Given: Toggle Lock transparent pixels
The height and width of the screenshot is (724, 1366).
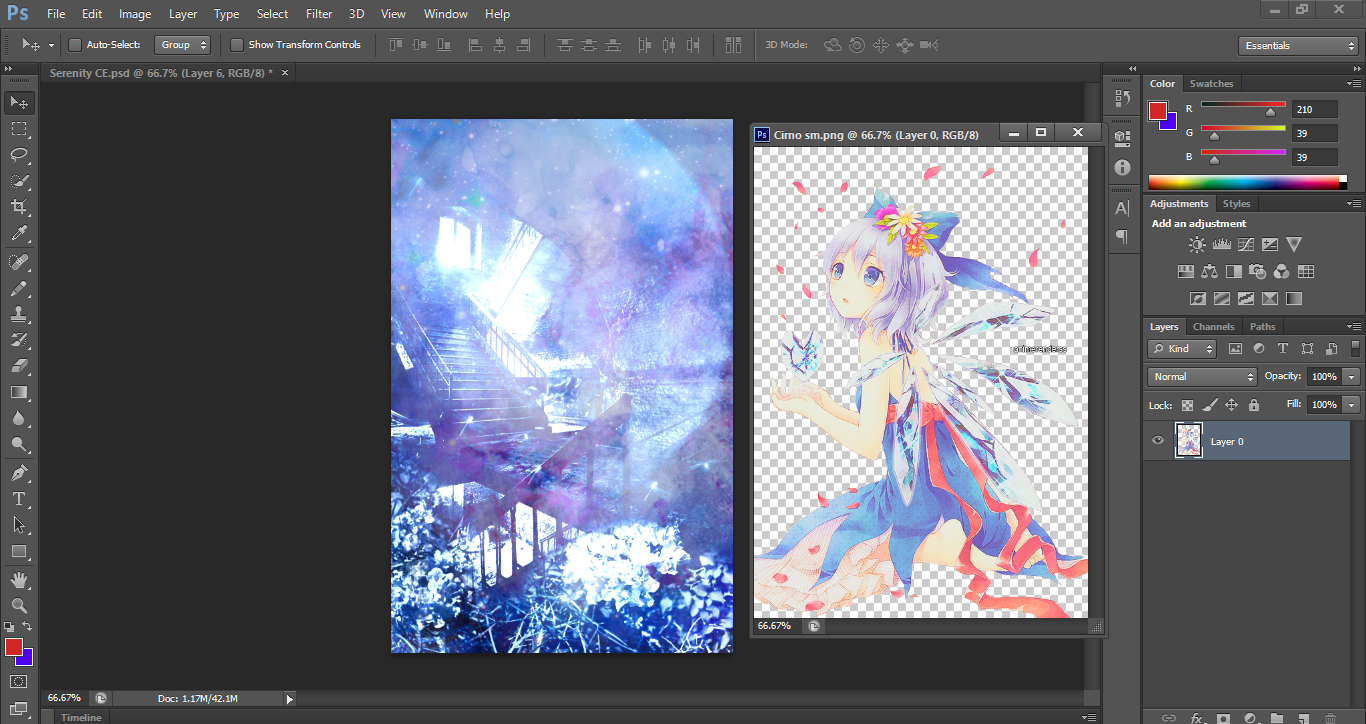Looking at the screenshot, I should [x=1187, y=405].
